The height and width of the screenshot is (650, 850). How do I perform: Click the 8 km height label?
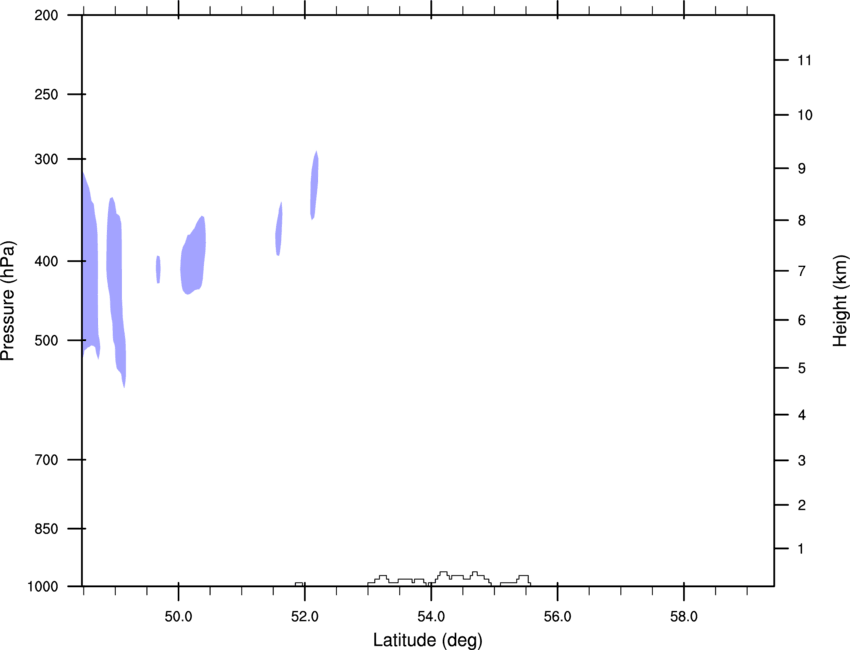point(801,220)
